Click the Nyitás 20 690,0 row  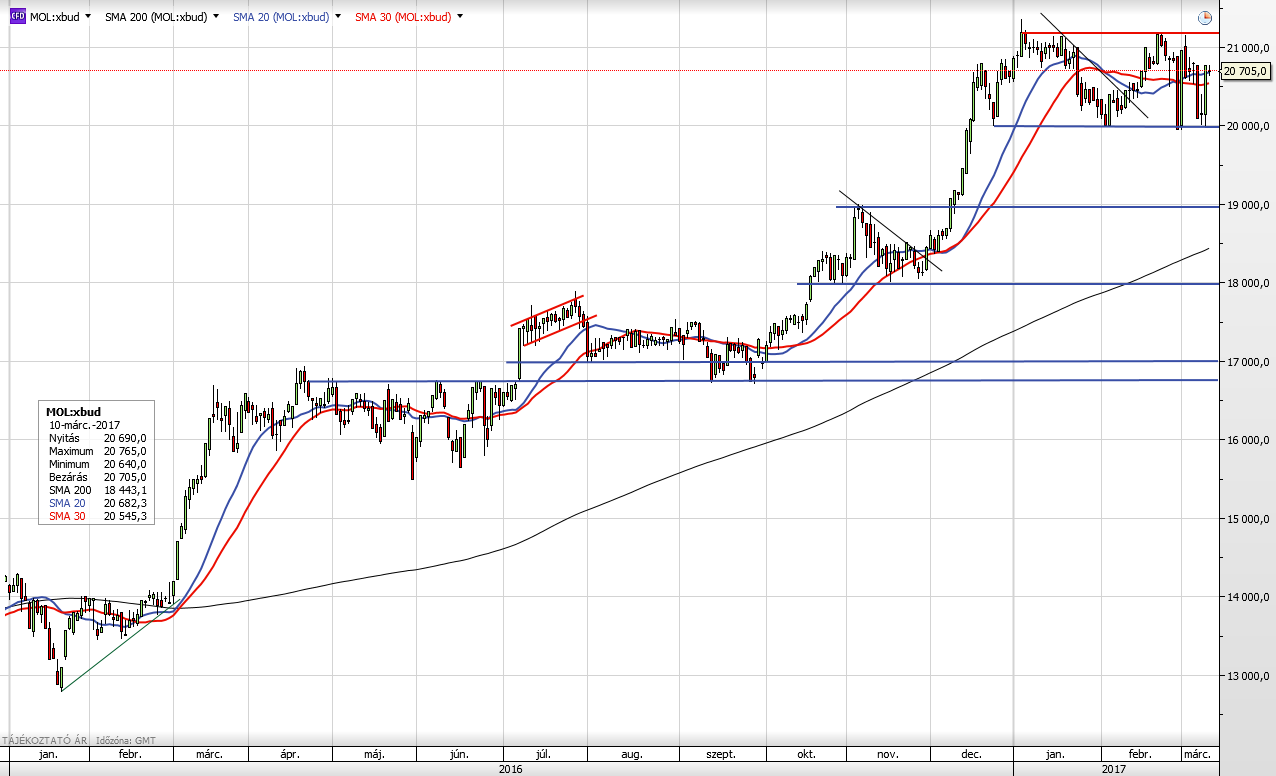click(x=97, y=438)
